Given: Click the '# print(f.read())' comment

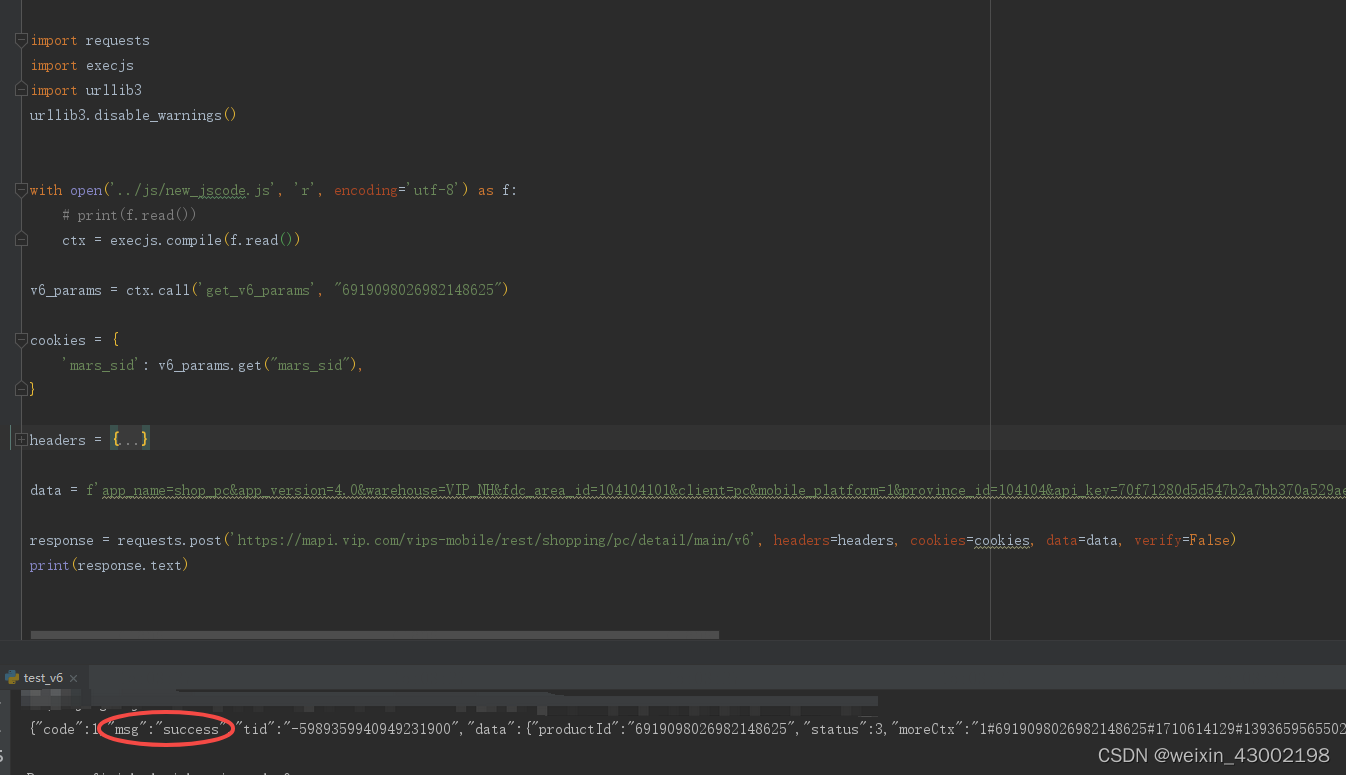Looking at the screenshot, I should click(129, 215).
